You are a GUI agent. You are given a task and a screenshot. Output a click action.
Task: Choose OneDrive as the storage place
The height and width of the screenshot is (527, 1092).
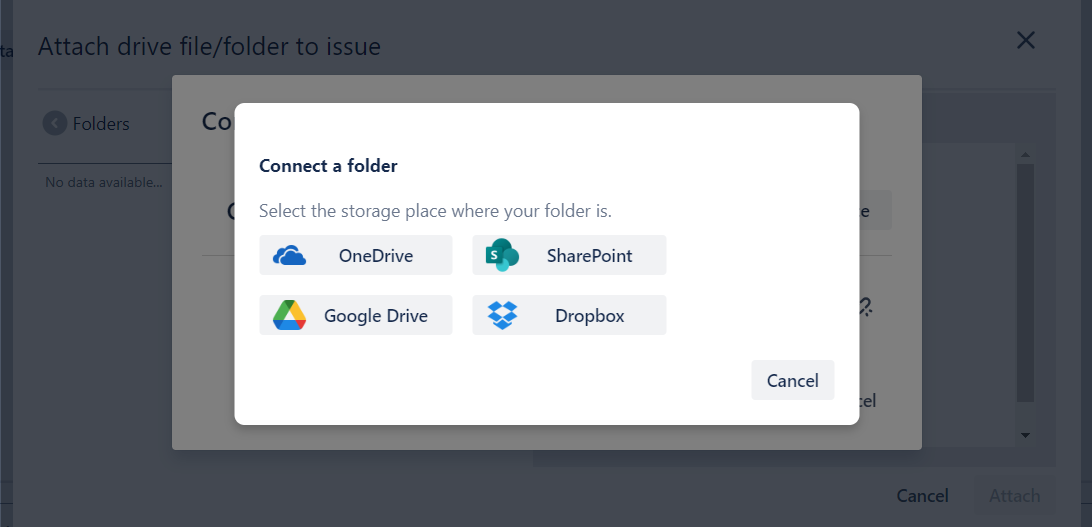(355, 255)
